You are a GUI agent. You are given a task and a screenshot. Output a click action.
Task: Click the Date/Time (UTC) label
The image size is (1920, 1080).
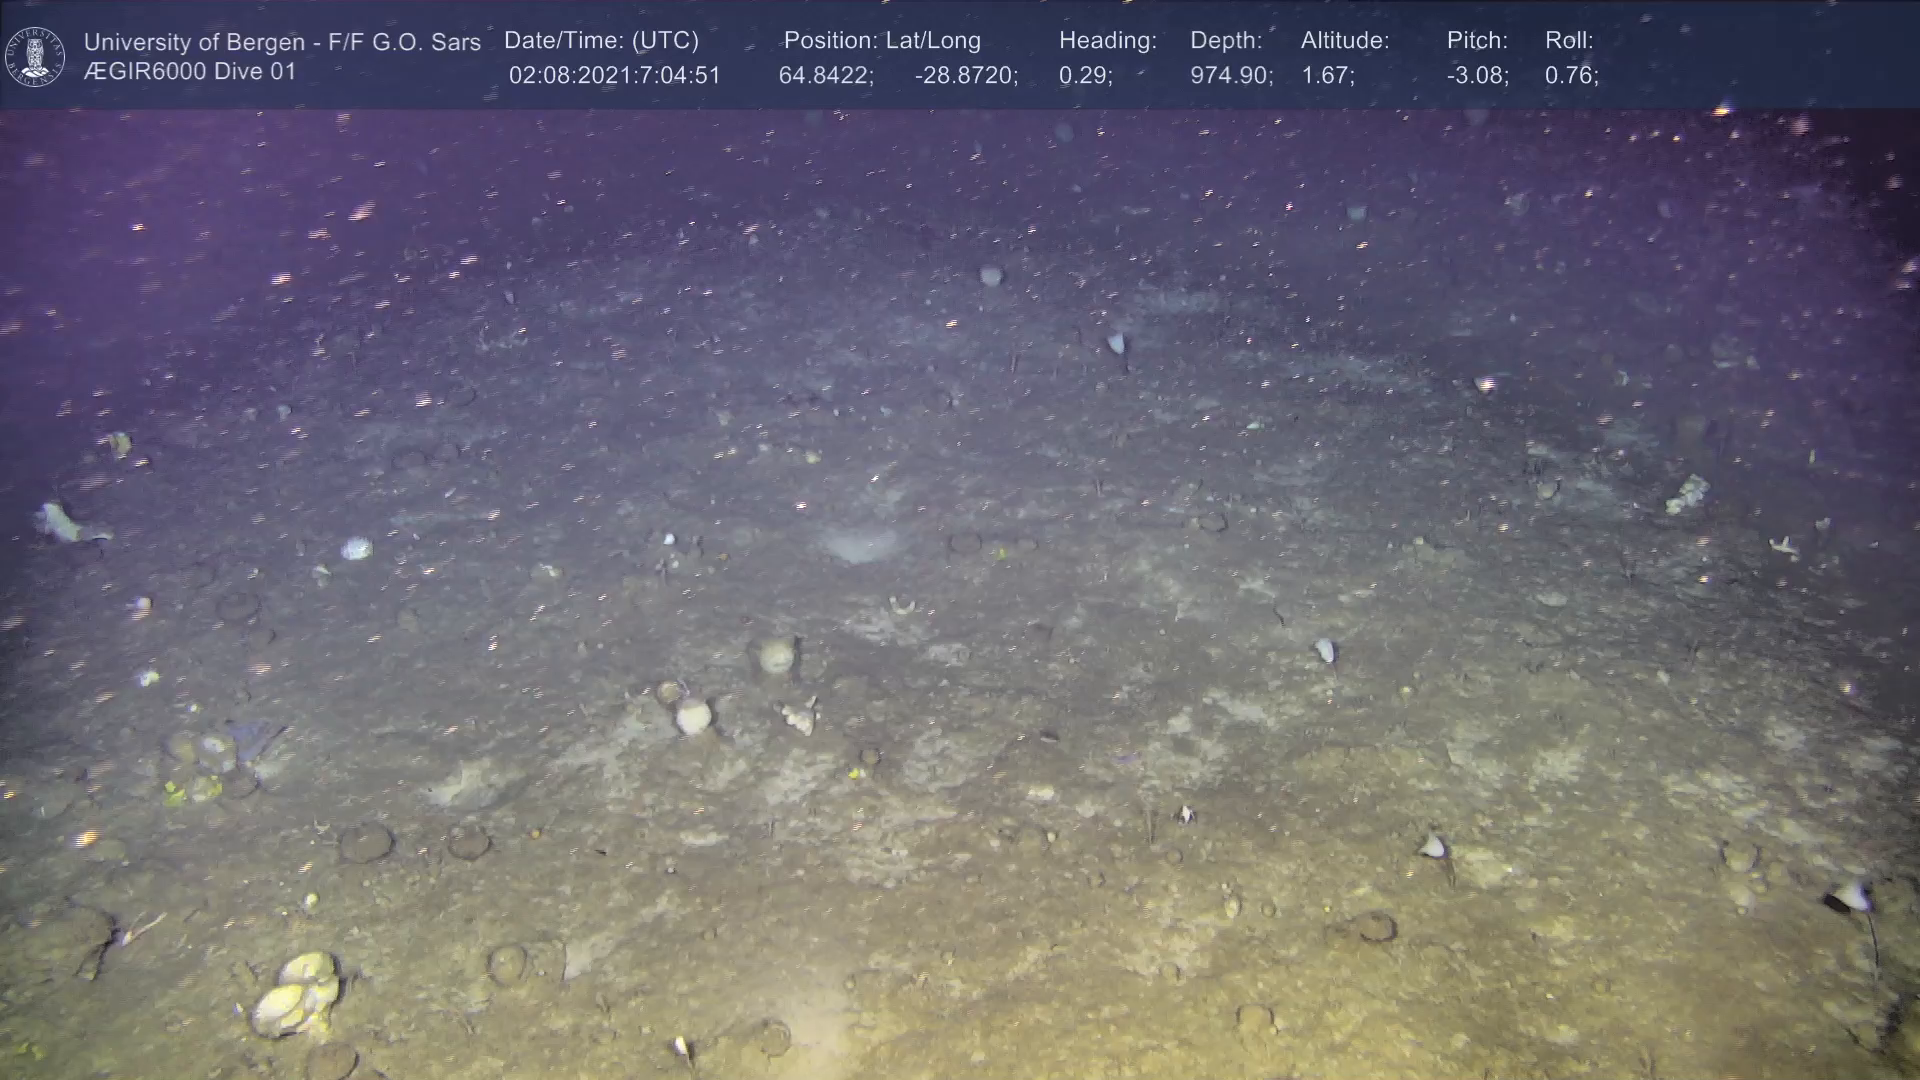click(x=601, y=40)
